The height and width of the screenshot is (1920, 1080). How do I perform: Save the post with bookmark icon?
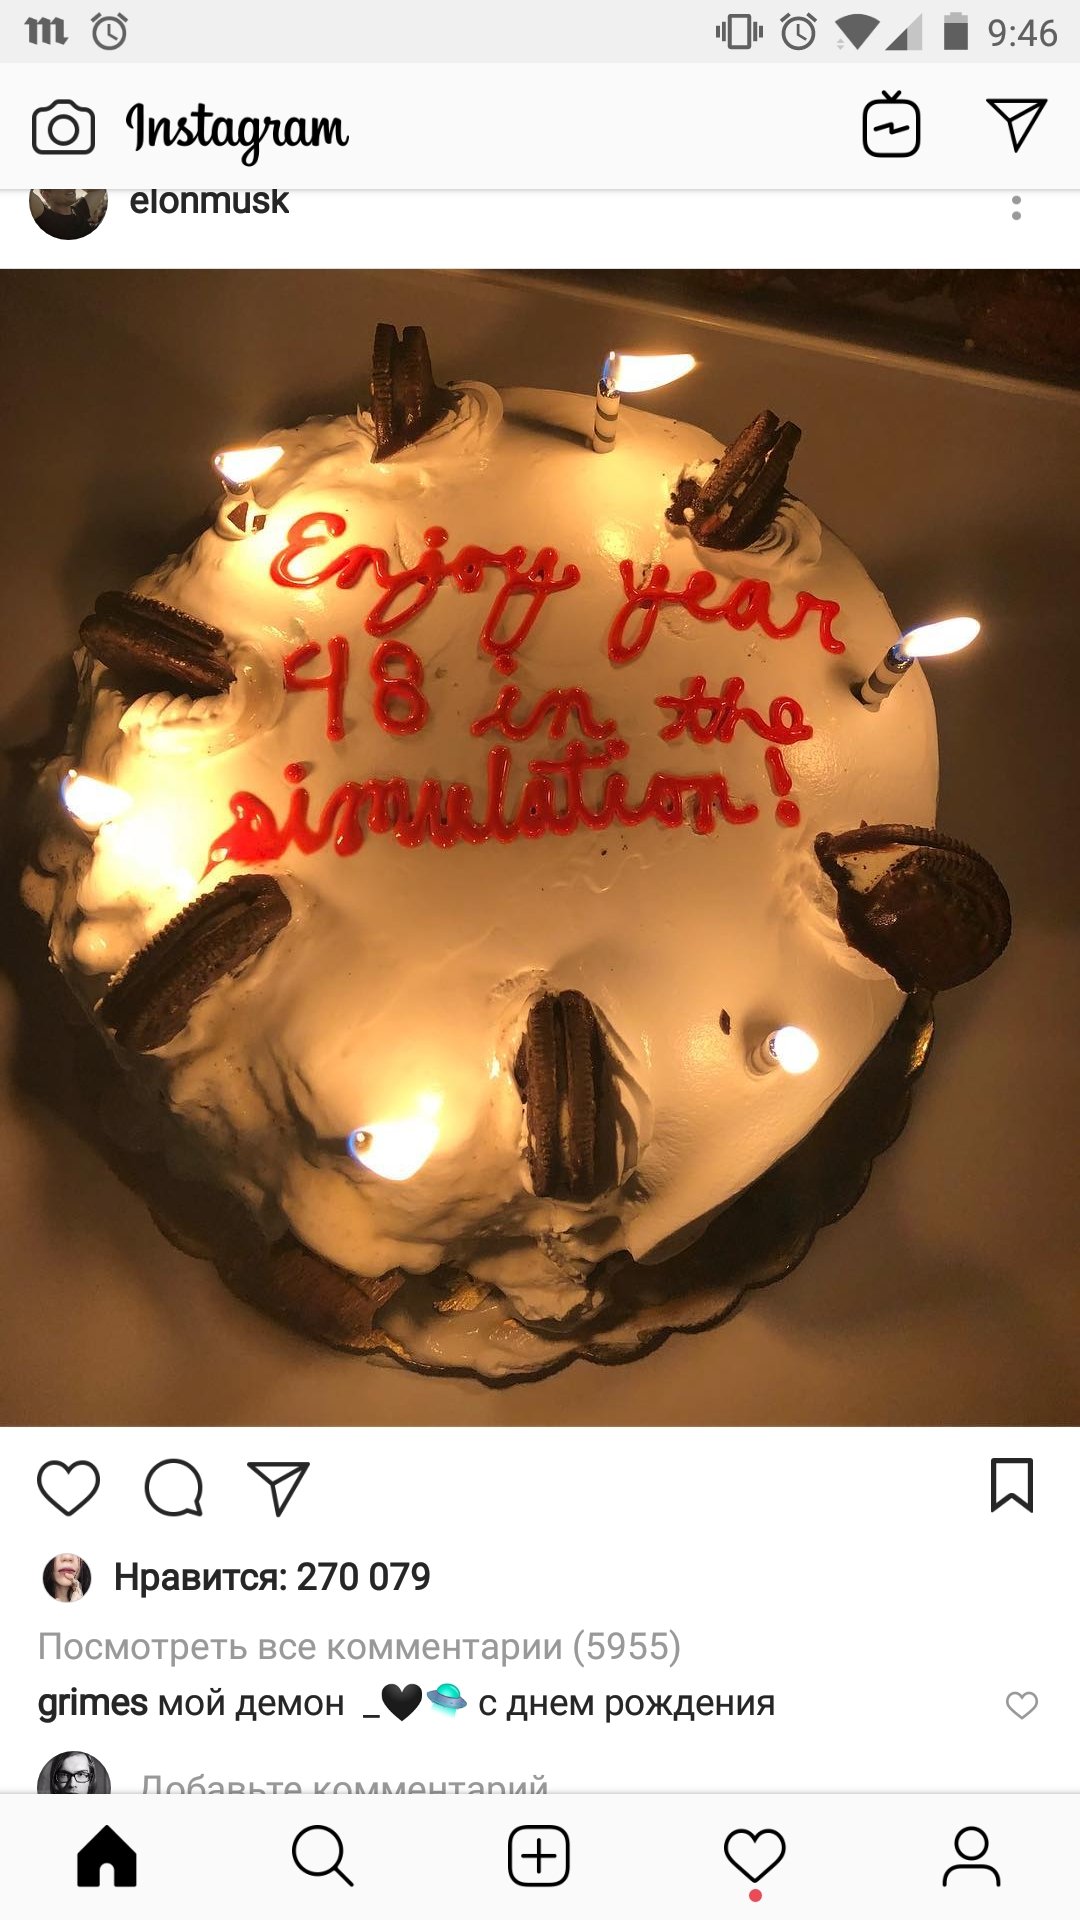click(x=1011, y=1485)
